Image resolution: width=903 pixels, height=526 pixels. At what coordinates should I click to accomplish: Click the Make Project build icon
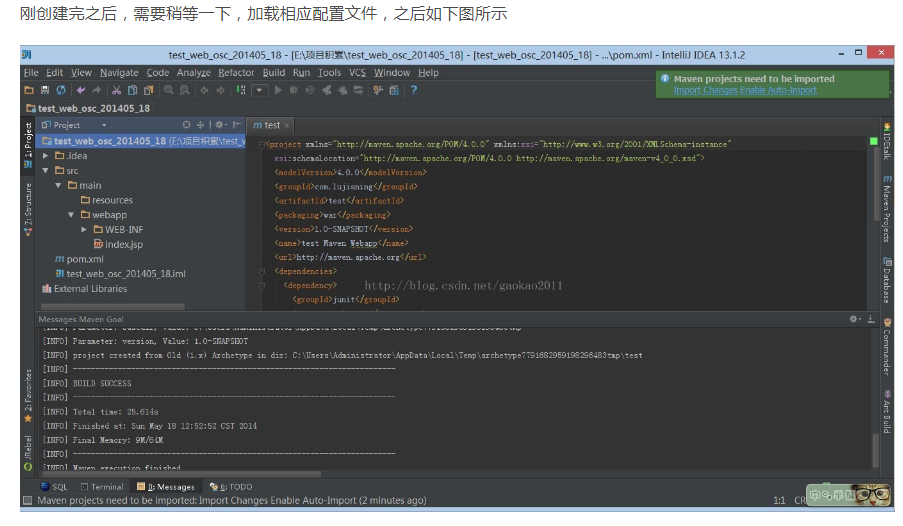(x=241, y=90)
